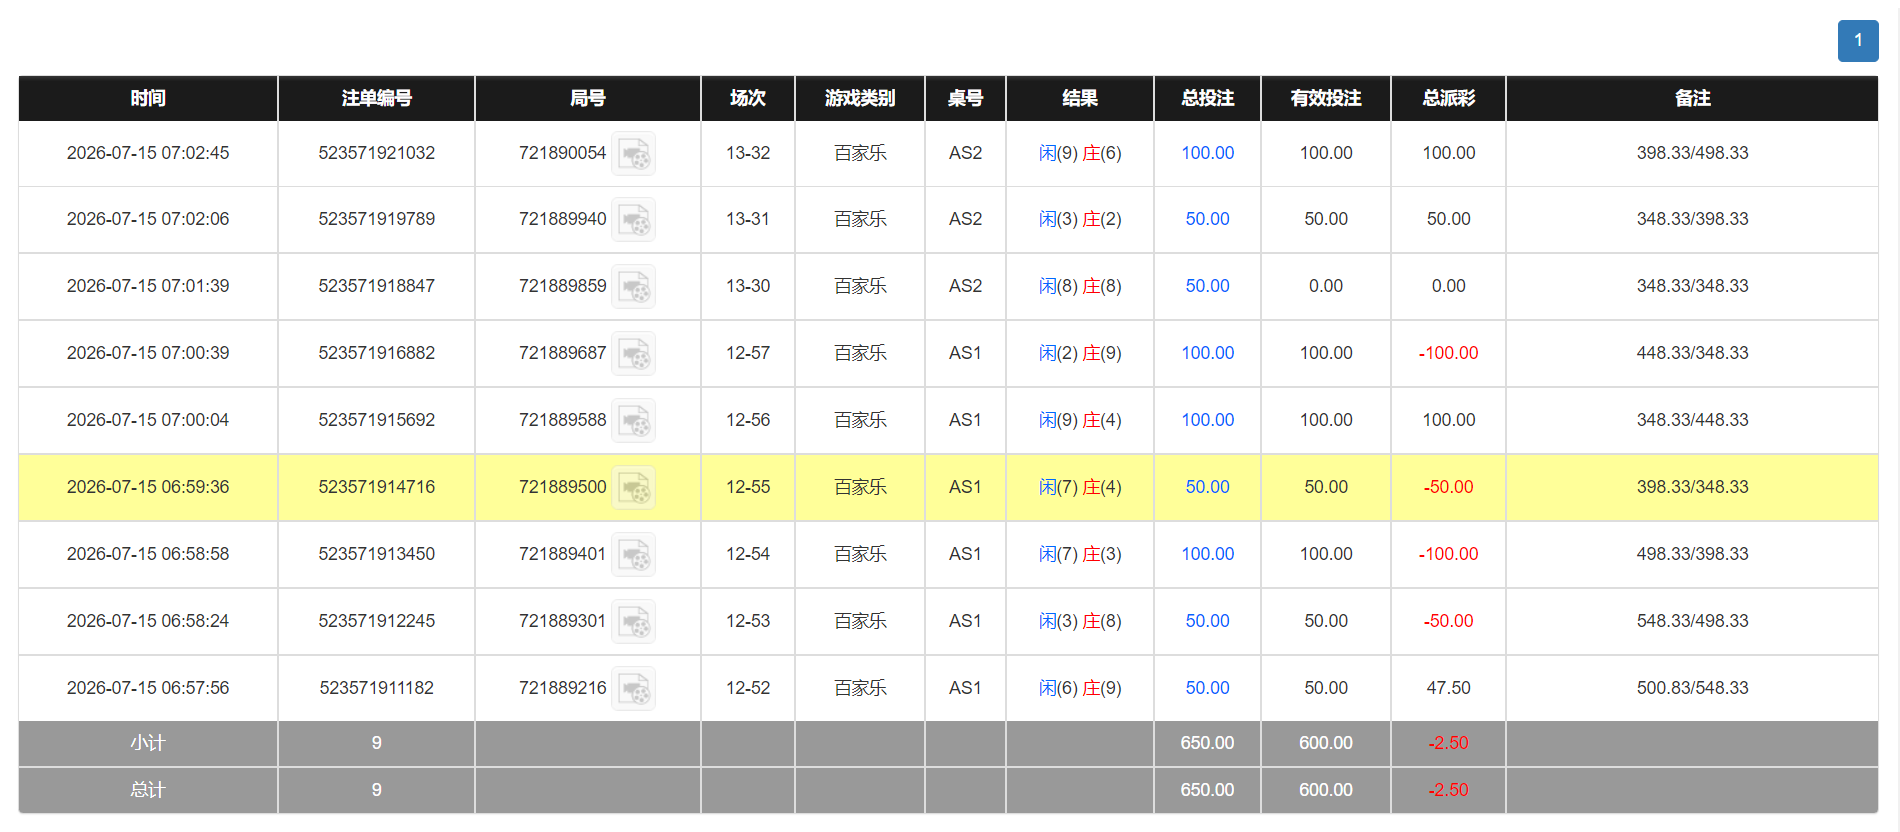
Task: Click the 备注 column header
Action: click(x=1692, y=98)
